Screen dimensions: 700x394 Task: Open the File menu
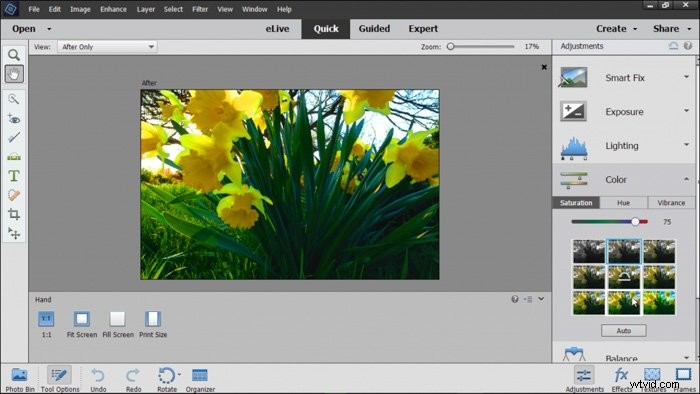[34, 9]
